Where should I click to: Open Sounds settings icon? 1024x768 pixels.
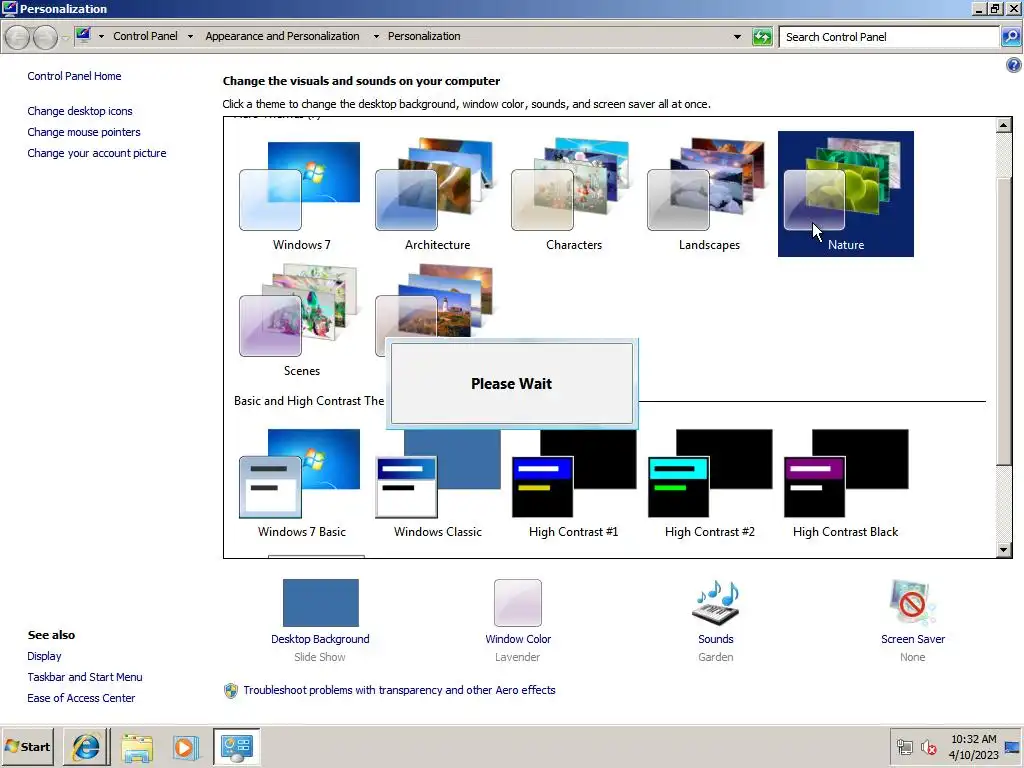click(x=716, y=603)
